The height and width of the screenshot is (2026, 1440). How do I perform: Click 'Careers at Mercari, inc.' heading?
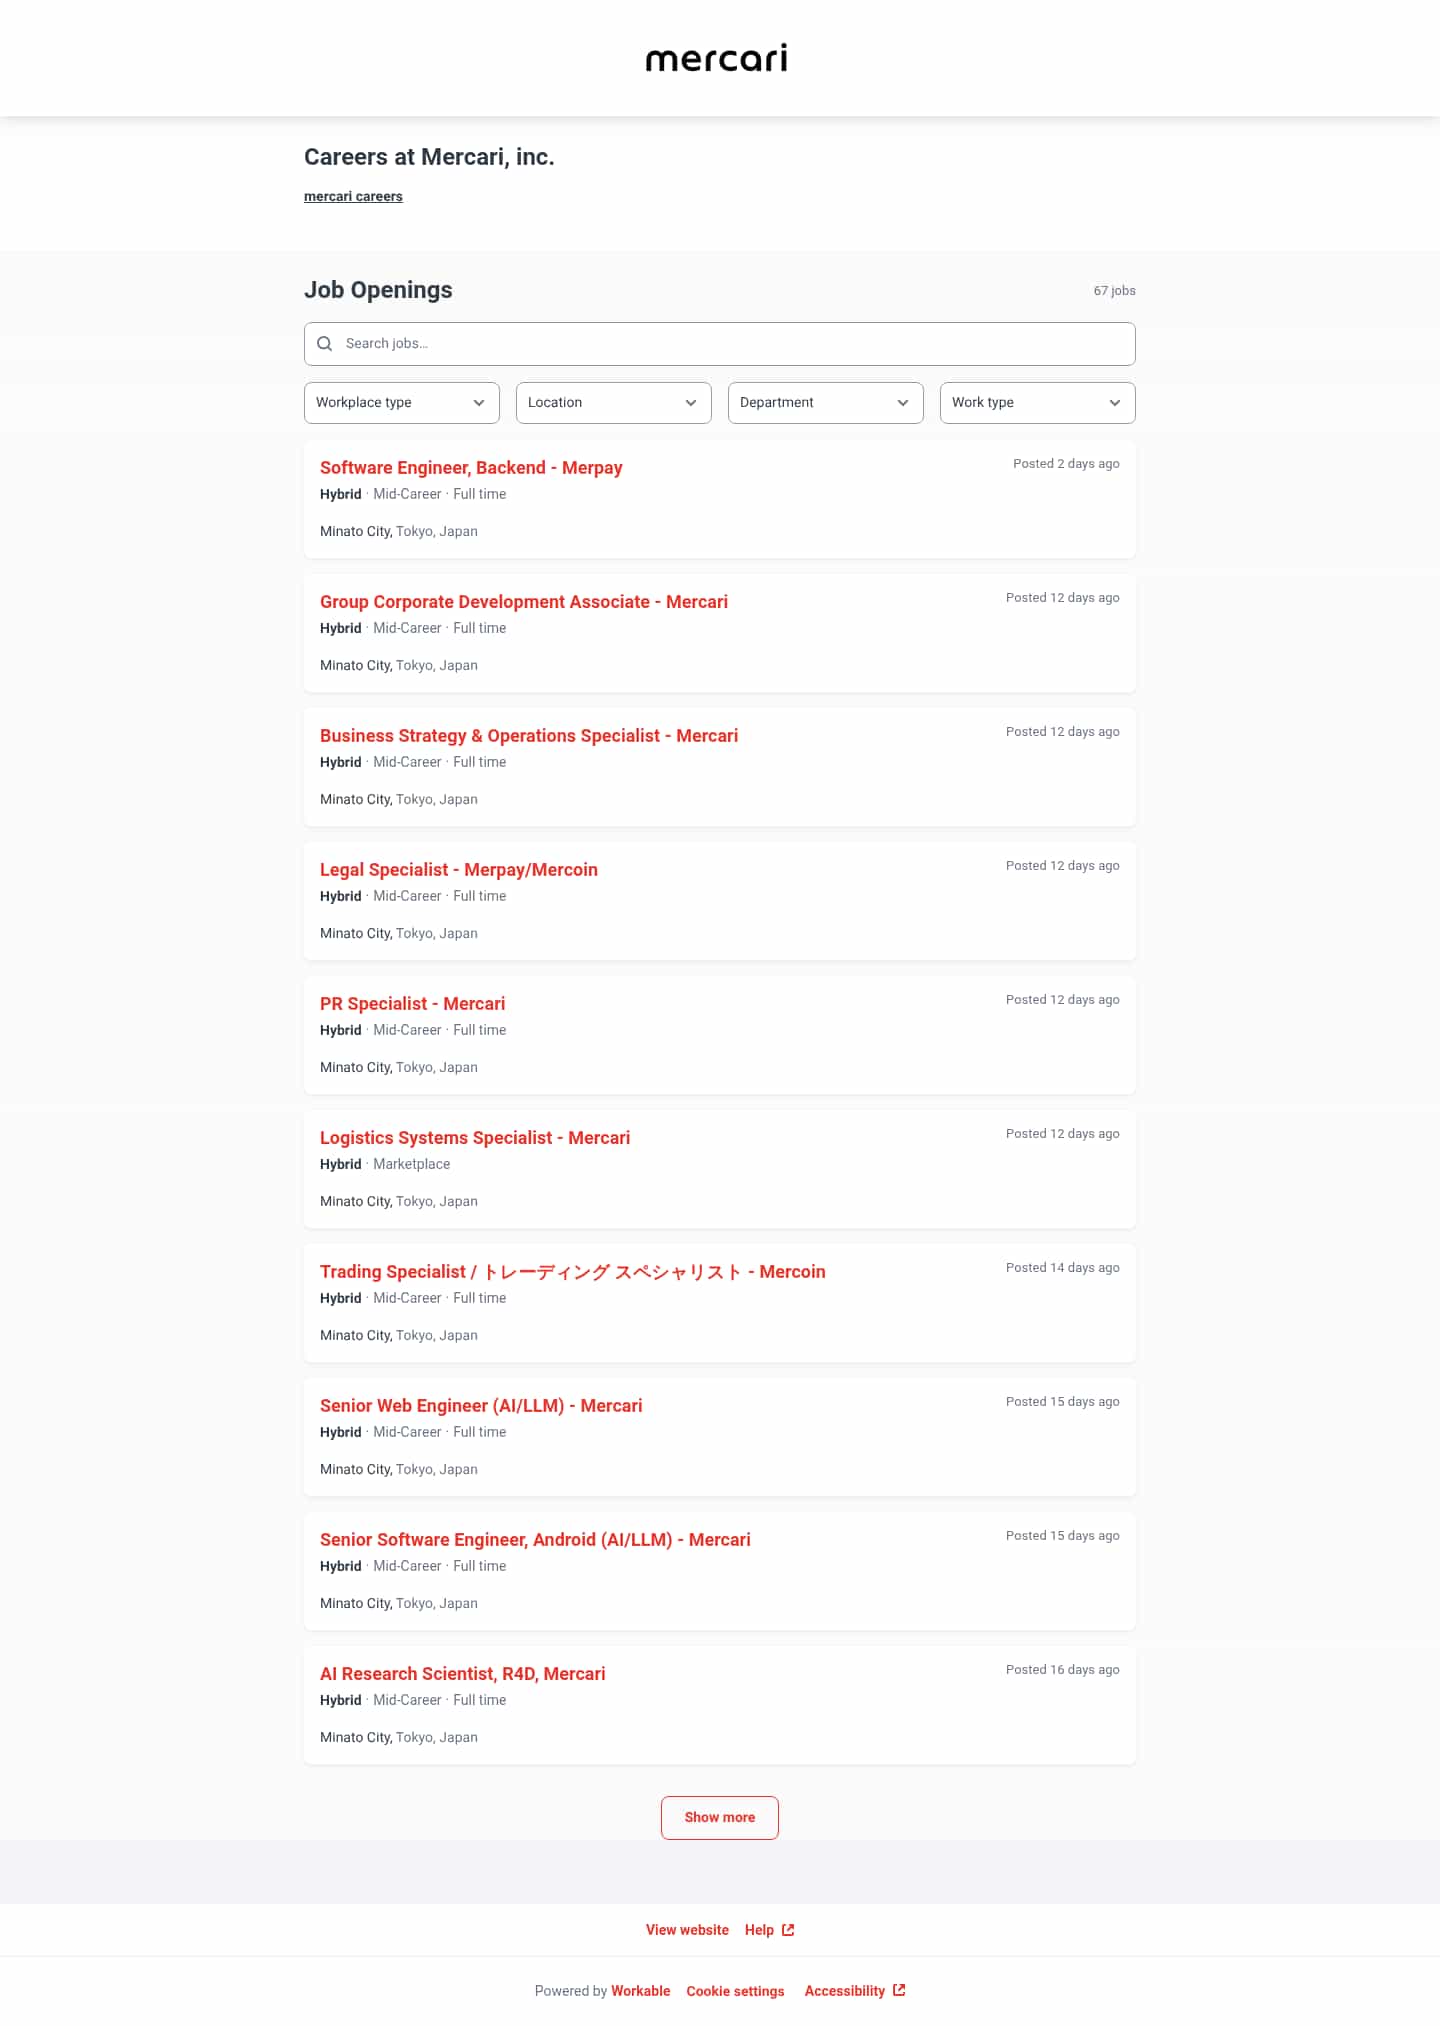coord(429,157)
